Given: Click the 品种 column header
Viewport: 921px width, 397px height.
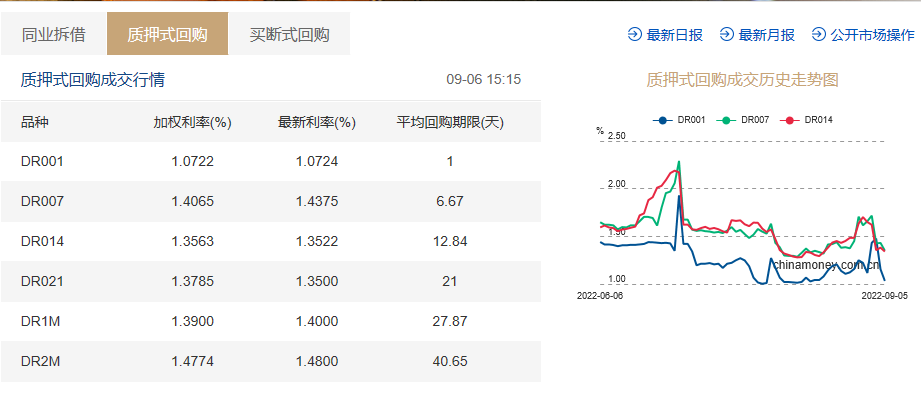Looking at the screenshot, I should click(x=35, y=122).
